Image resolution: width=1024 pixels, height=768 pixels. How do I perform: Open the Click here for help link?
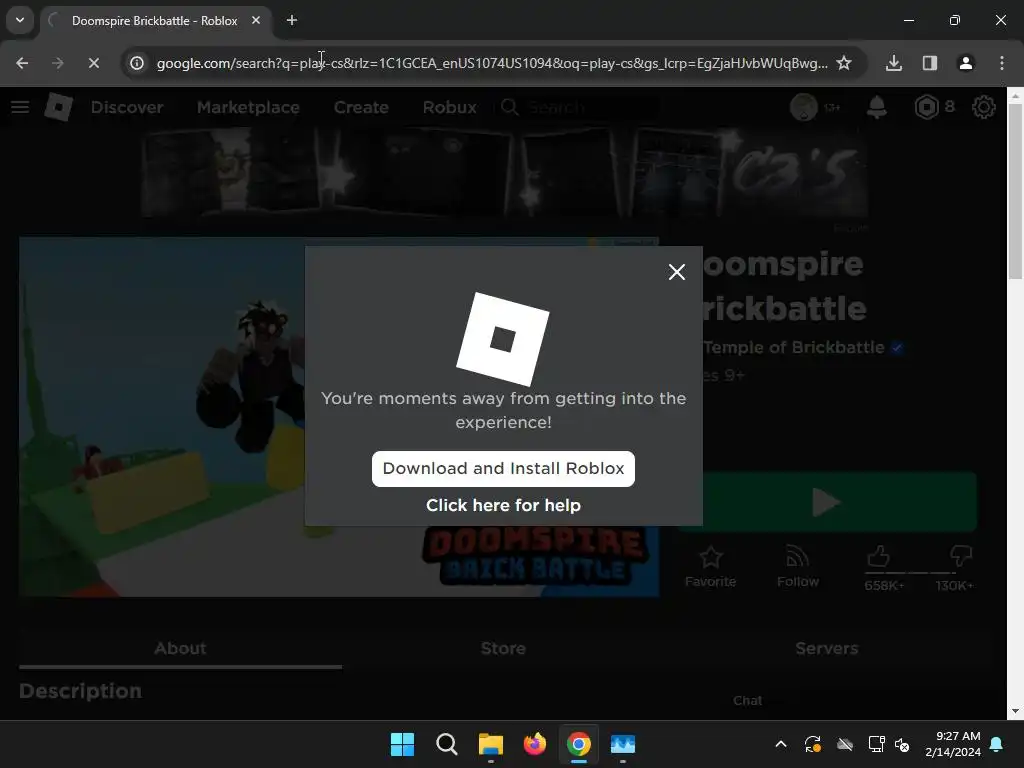pyautogui.click(x=503, y=505)
